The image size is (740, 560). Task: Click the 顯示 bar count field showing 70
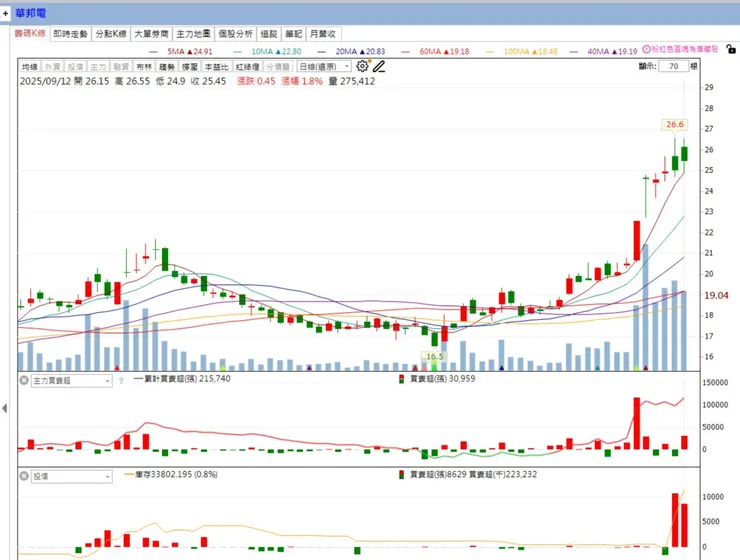pyautogui.click(x=673, y=67)
